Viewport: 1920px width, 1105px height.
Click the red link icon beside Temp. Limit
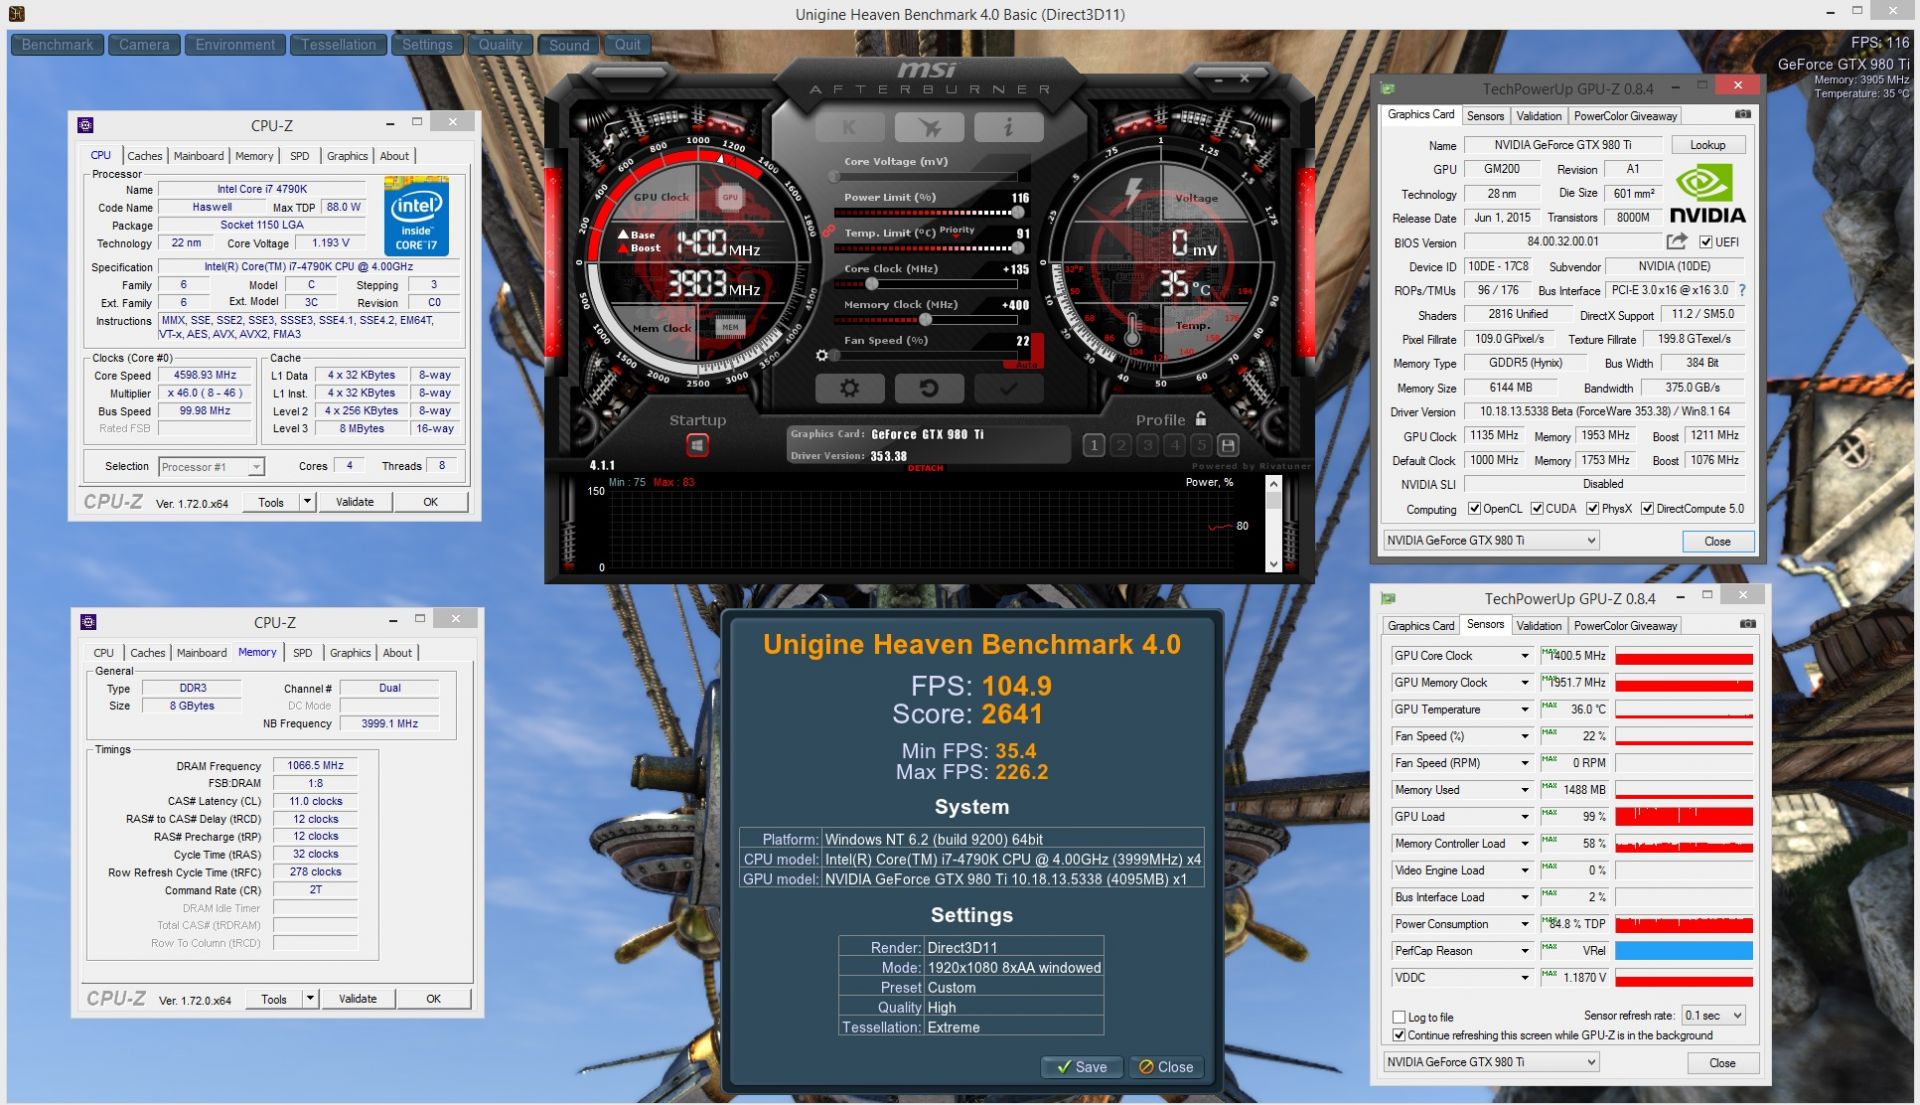click(829, 231)
